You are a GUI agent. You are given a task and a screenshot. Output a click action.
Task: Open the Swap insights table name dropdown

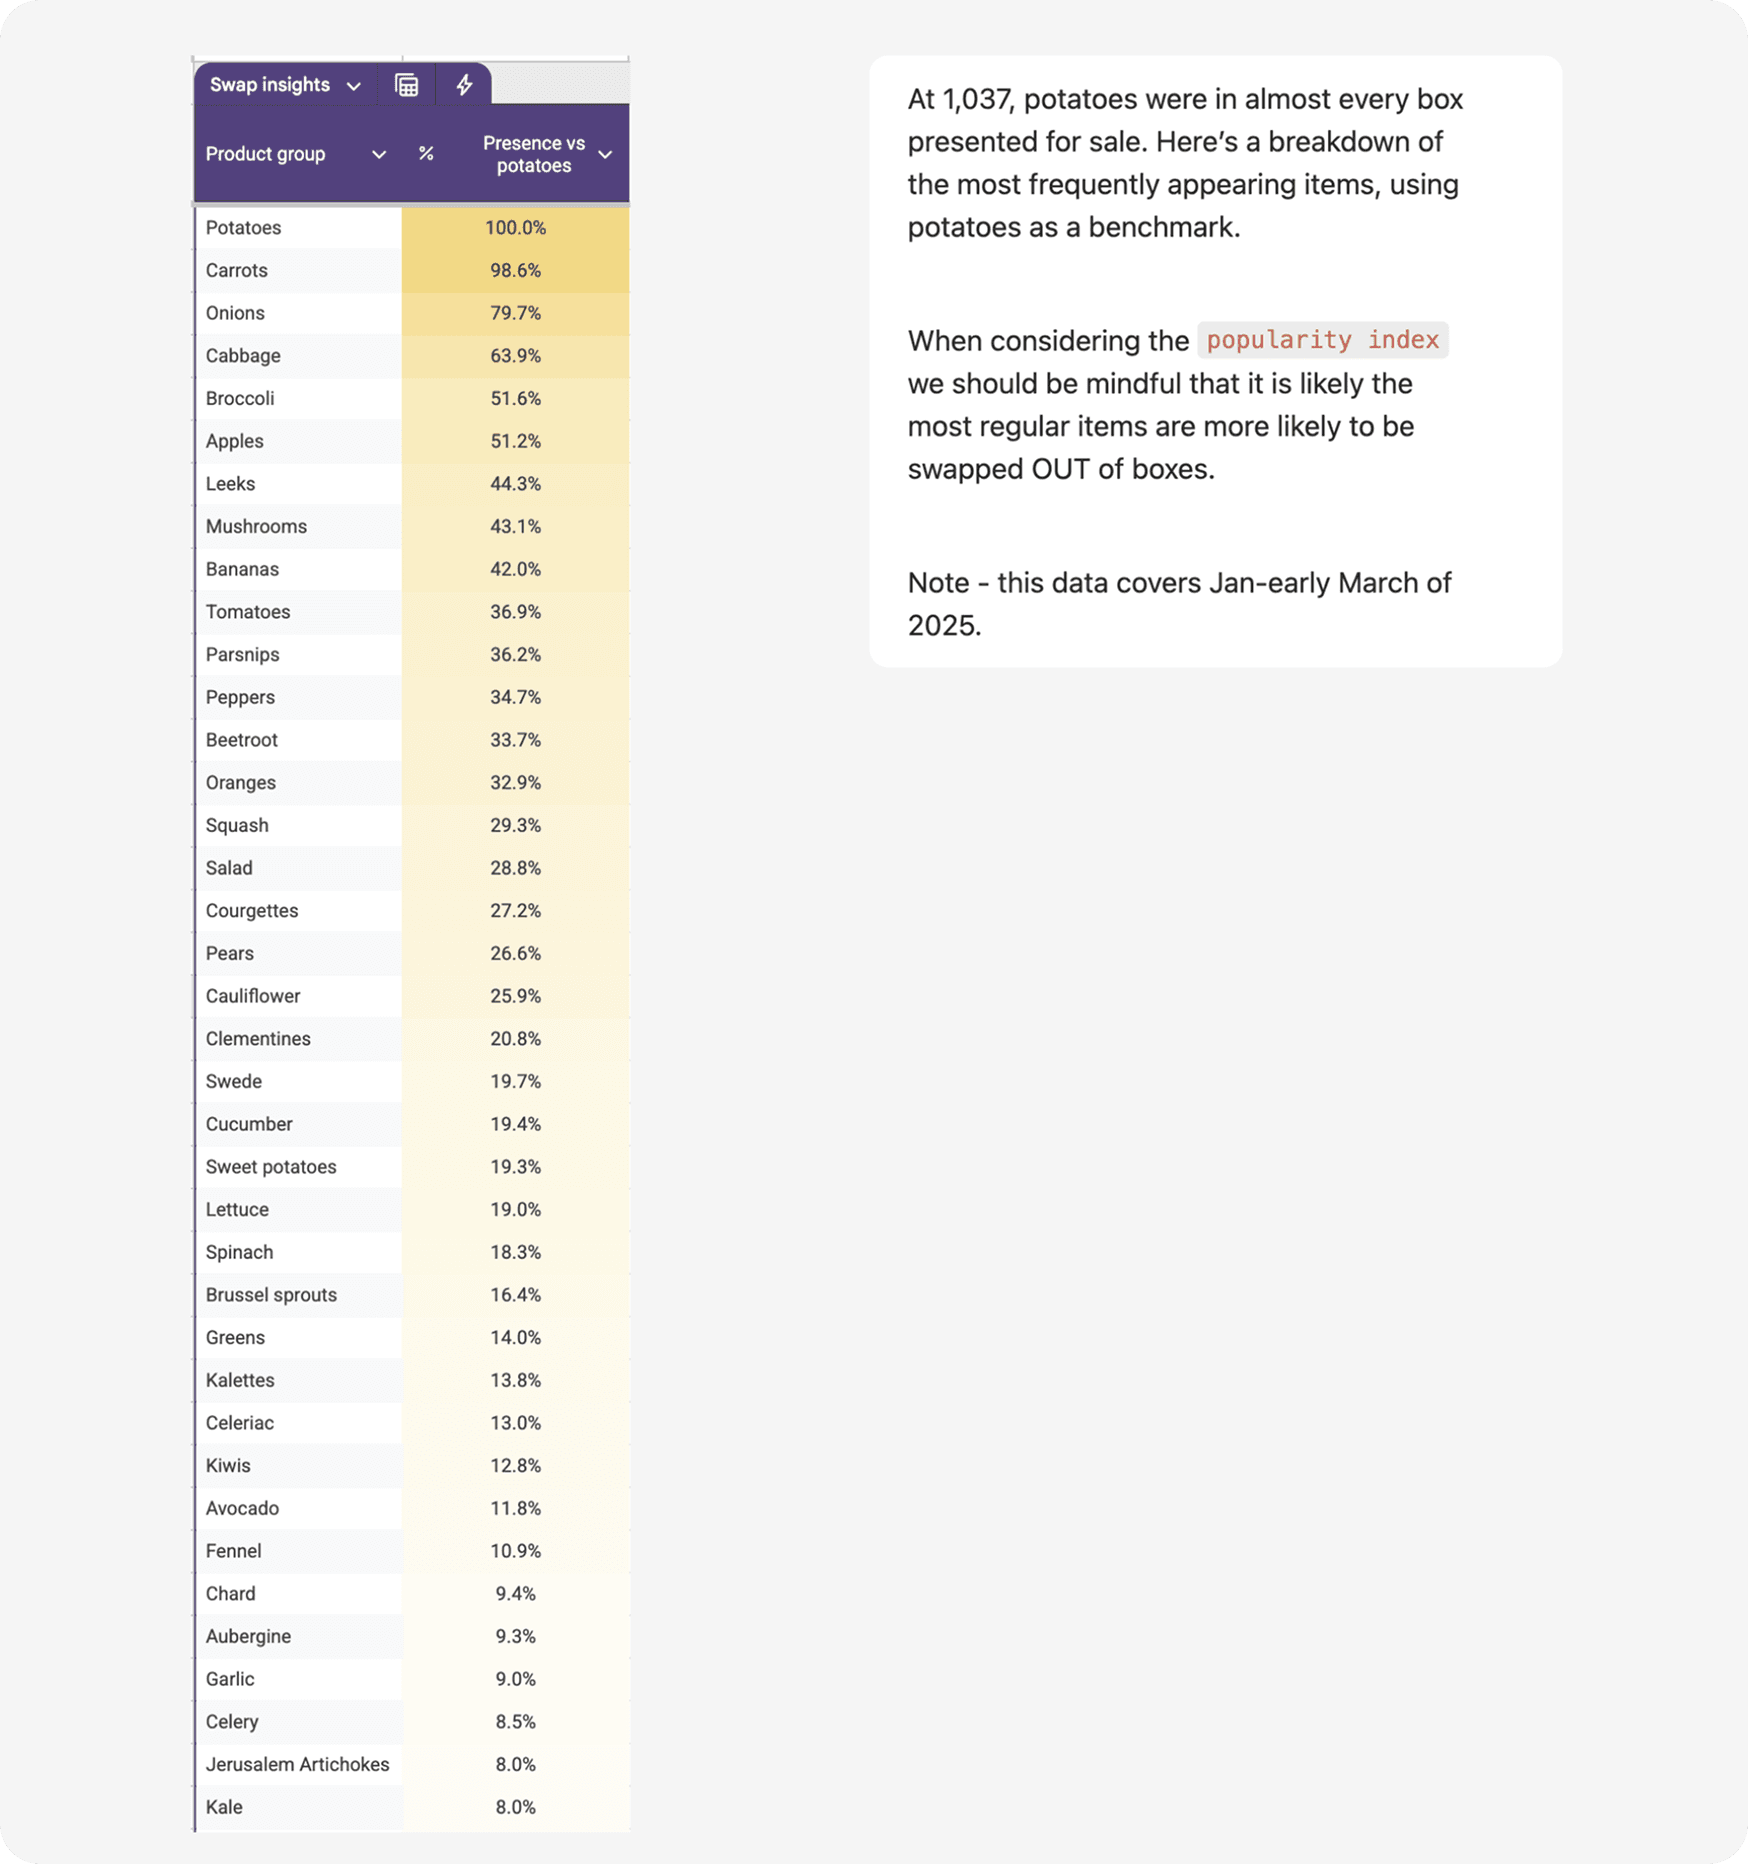click(x=354, y=86)
